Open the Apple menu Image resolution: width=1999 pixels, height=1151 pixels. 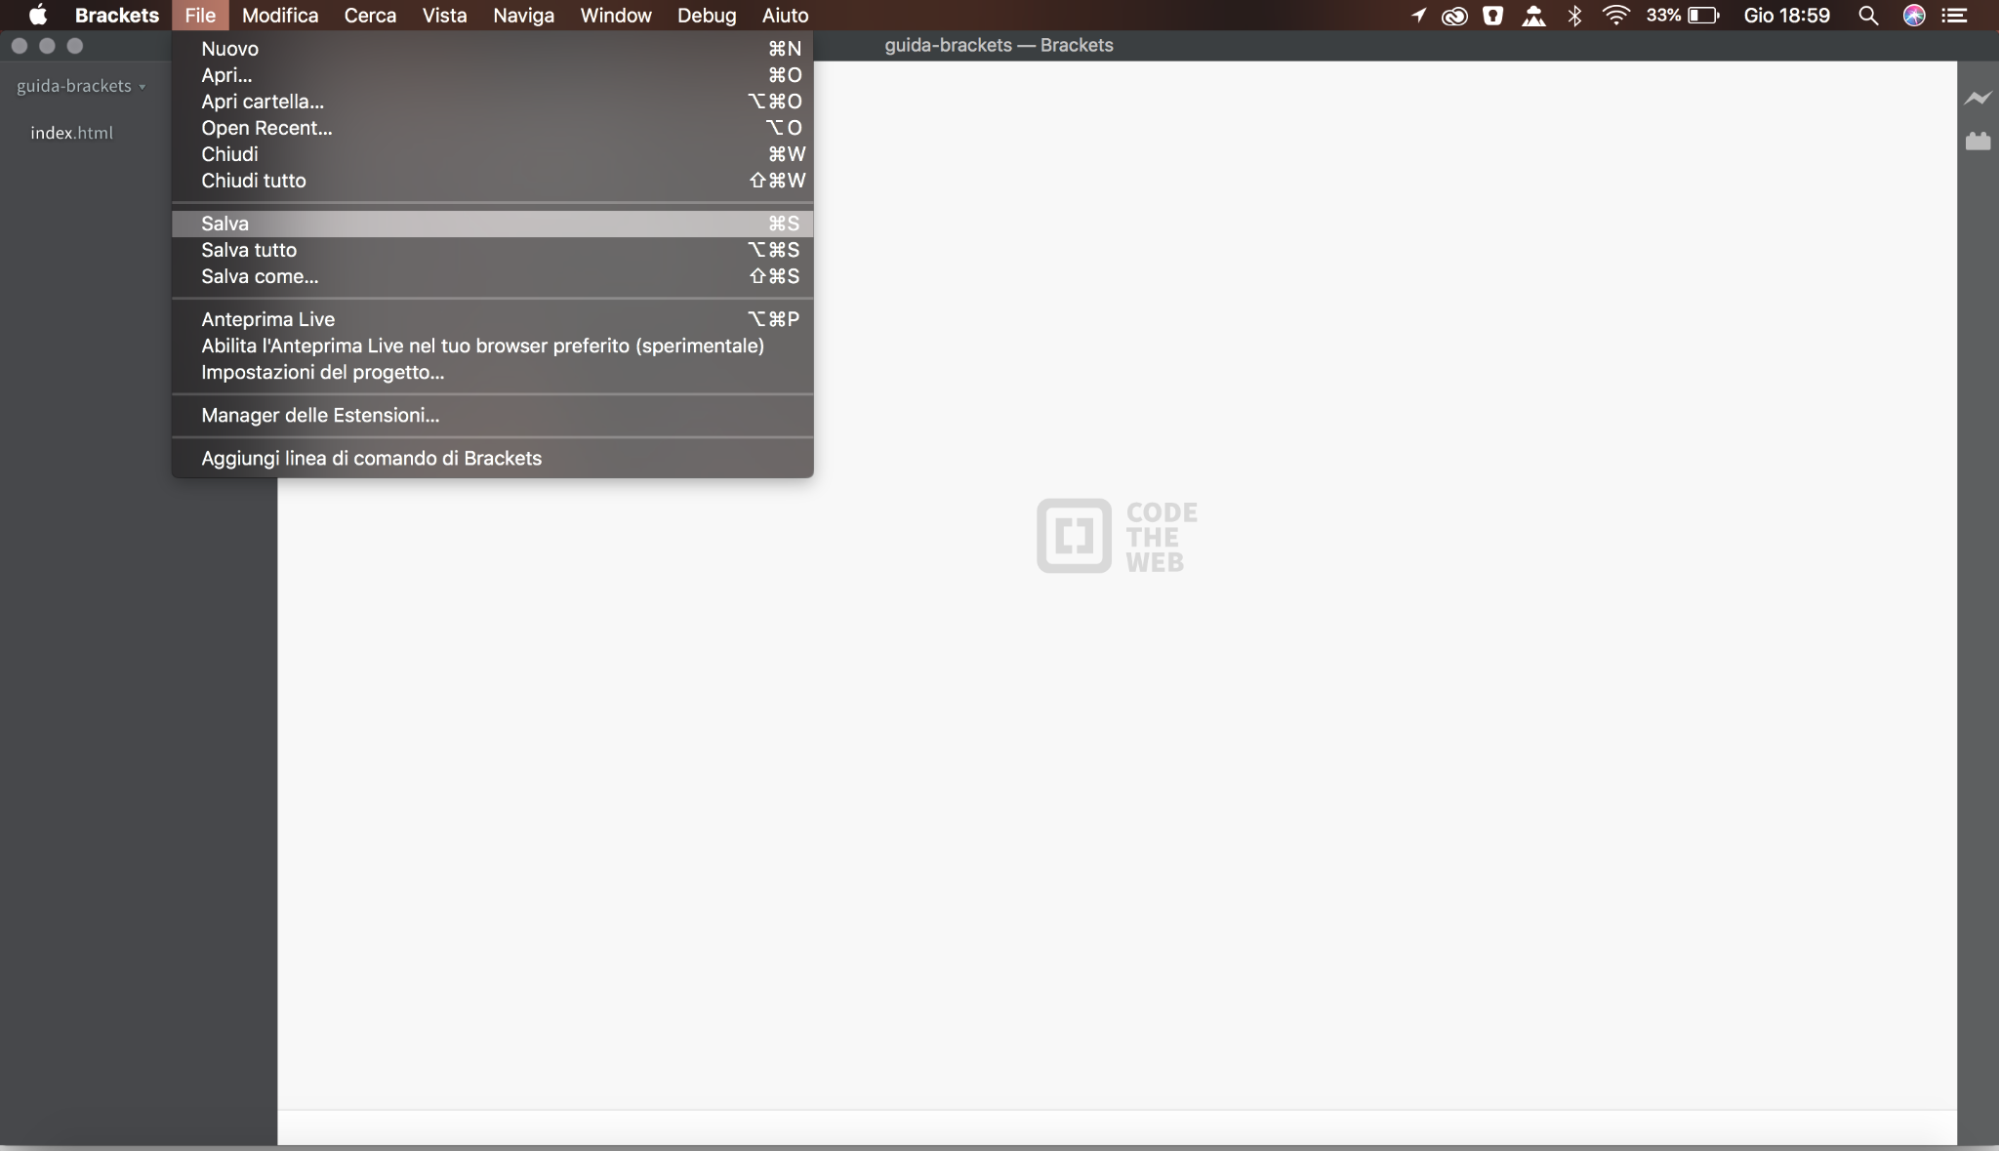coord(37,15)
